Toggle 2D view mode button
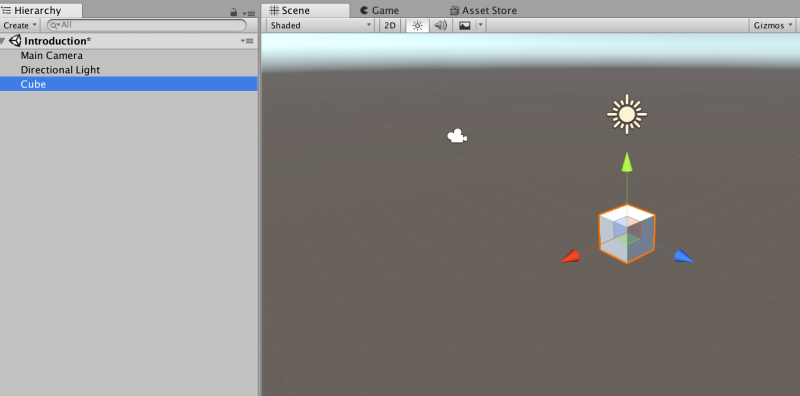The width and height of the screenshot is (800, 396). coord(390,26)
